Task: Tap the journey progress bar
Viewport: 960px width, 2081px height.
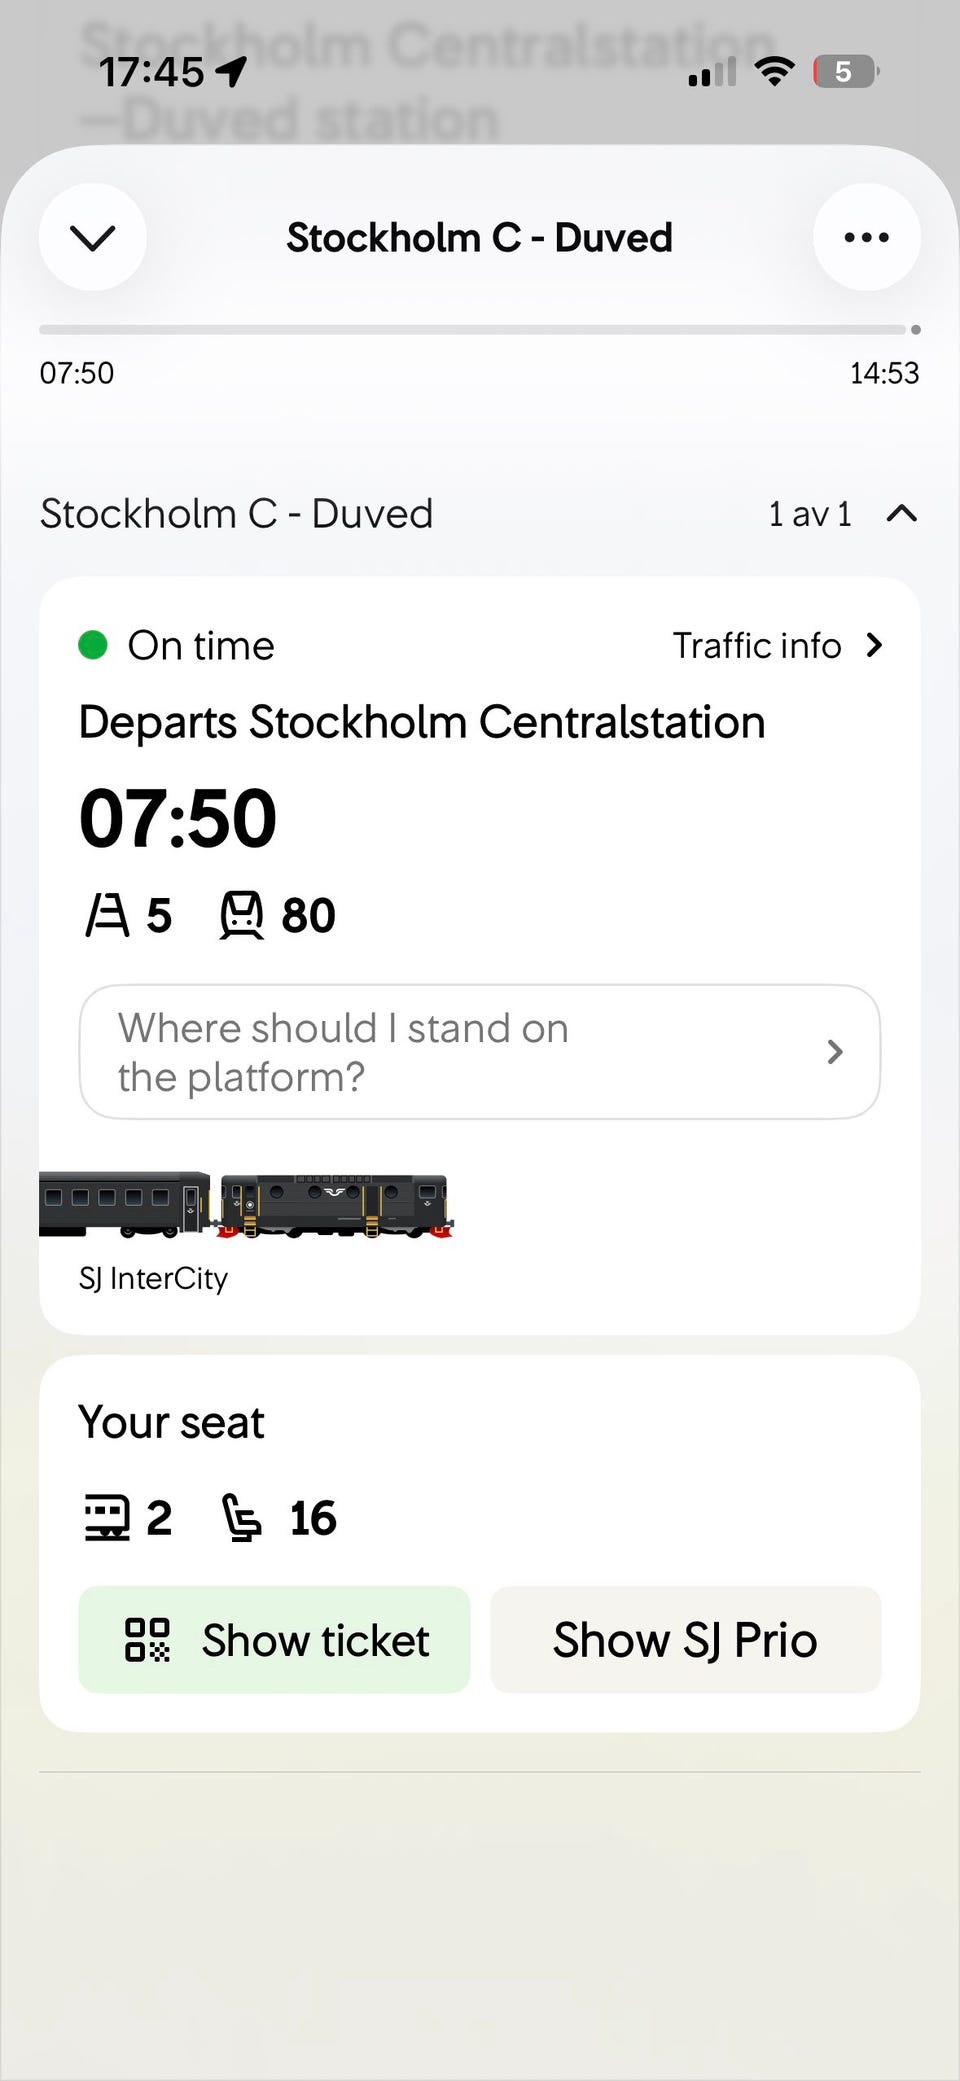Action: click(478, 329)
